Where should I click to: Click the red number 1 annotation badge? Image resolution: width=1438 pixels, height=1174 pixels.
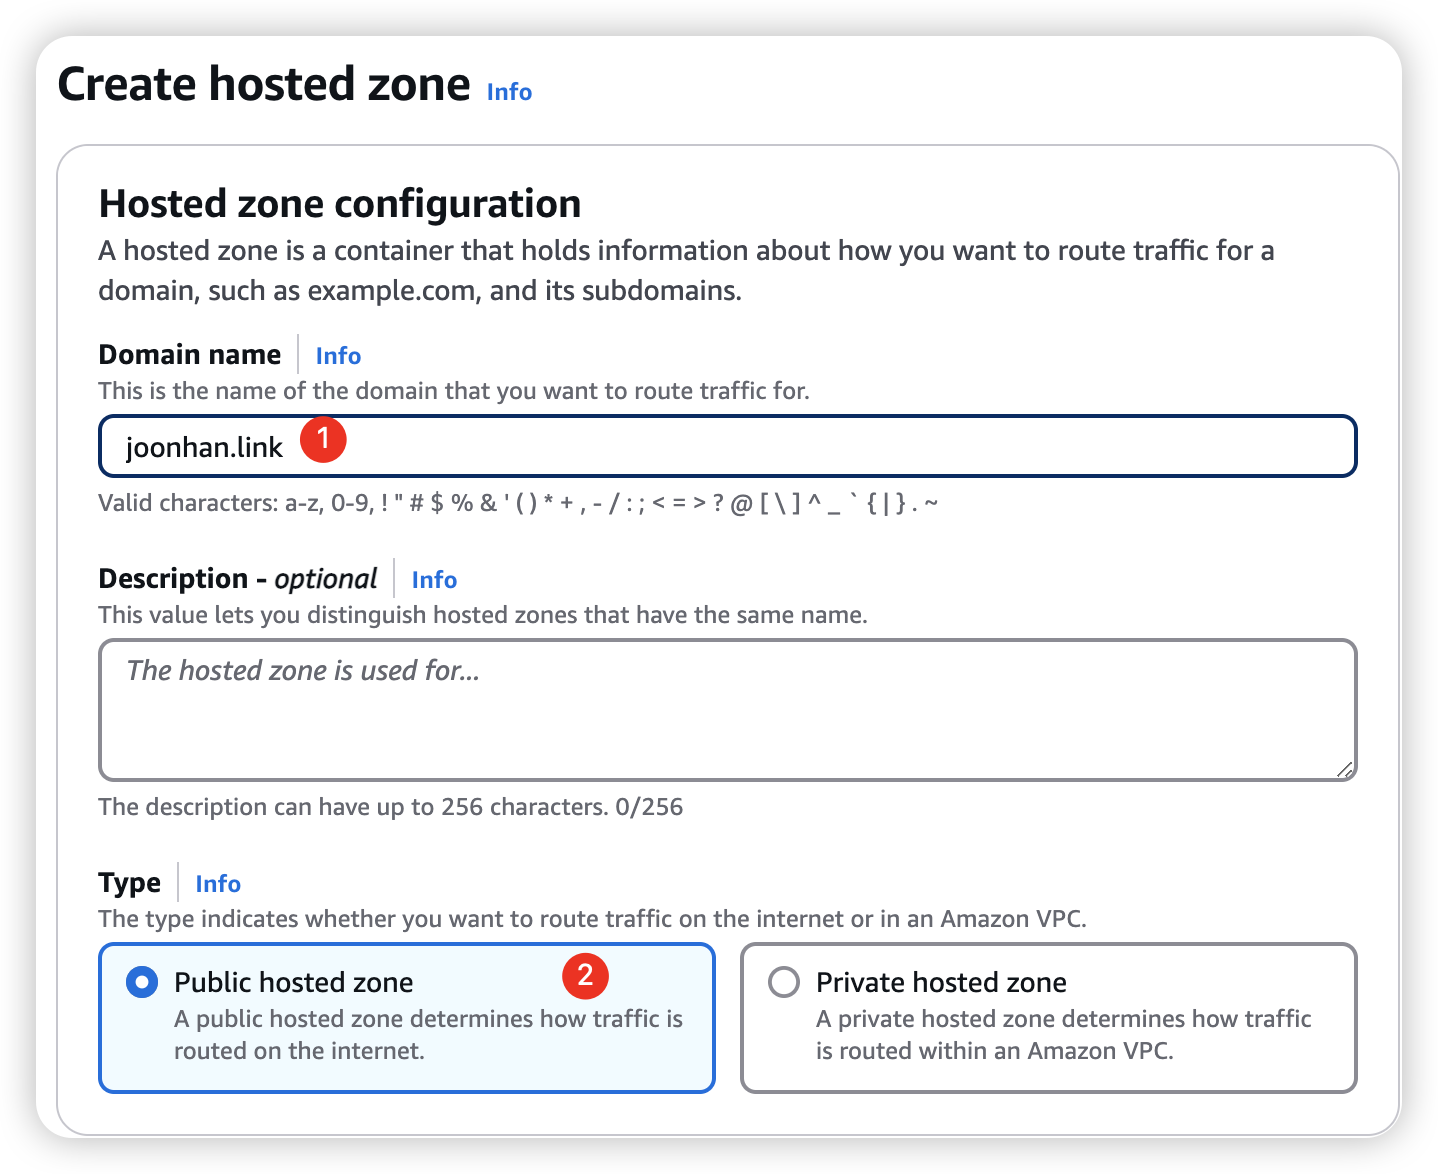[323, 440]
